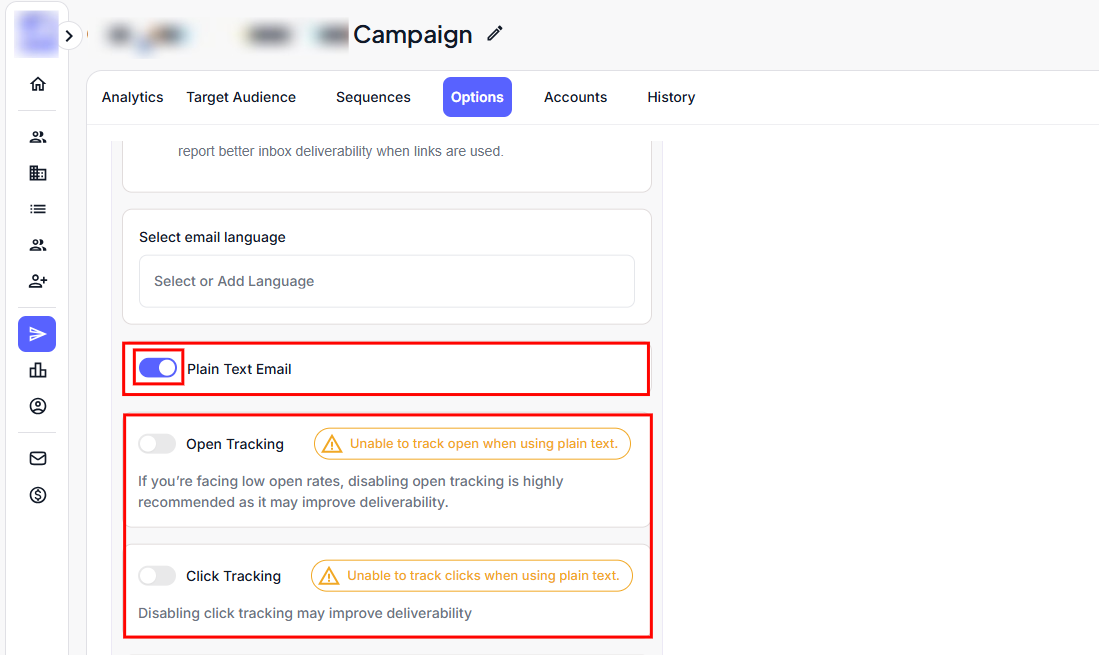The image size is (1099, 655).
Task: Edit campaign name with pencil icon
Action: point(495,34)
